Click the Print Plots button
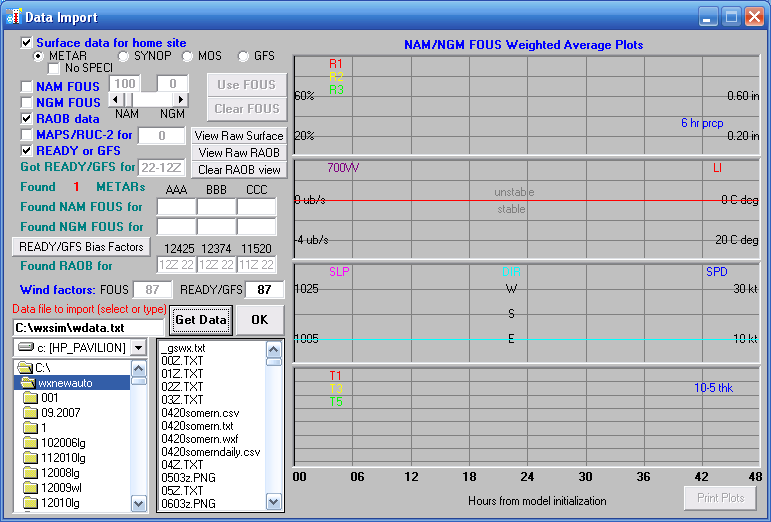 point(720,498)
